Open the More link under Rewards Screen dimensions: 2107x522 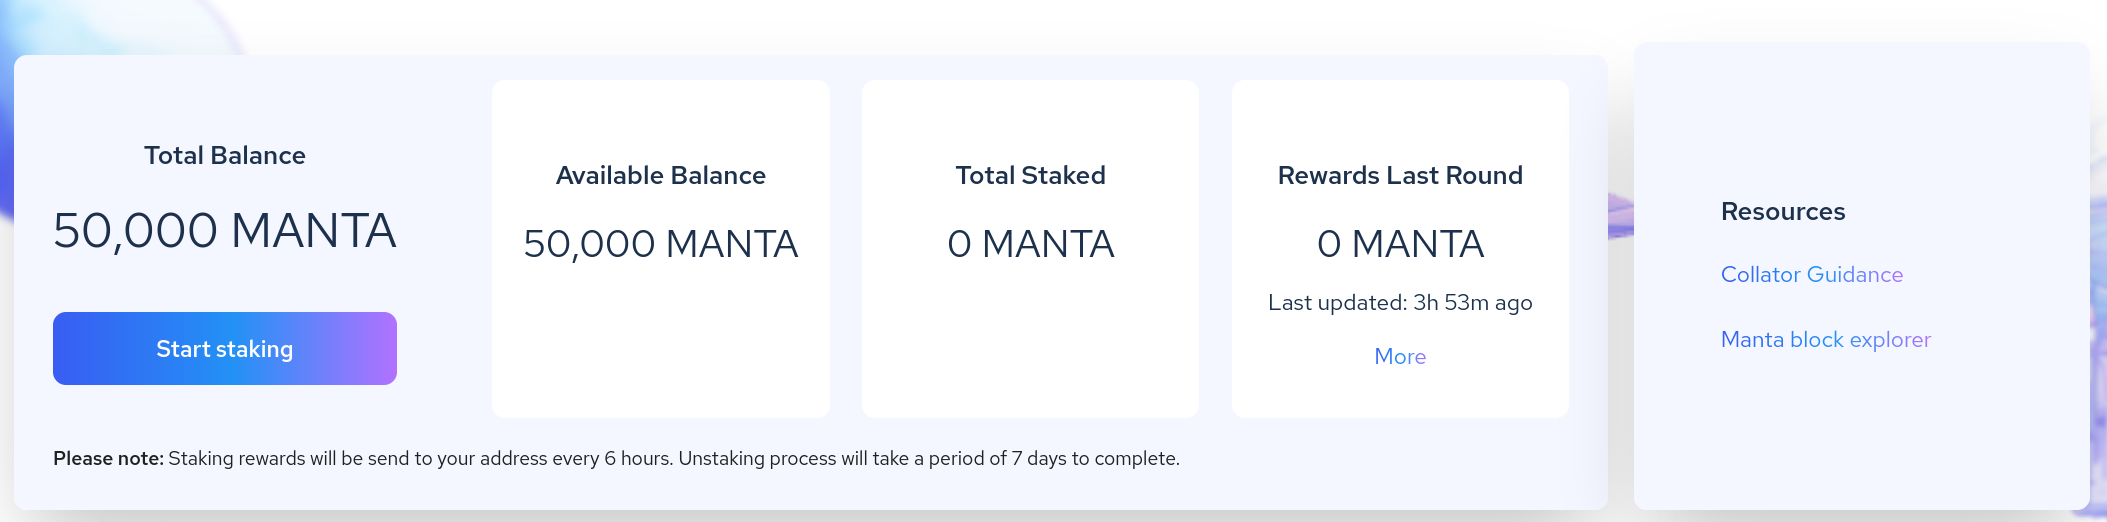point(1400,357)
